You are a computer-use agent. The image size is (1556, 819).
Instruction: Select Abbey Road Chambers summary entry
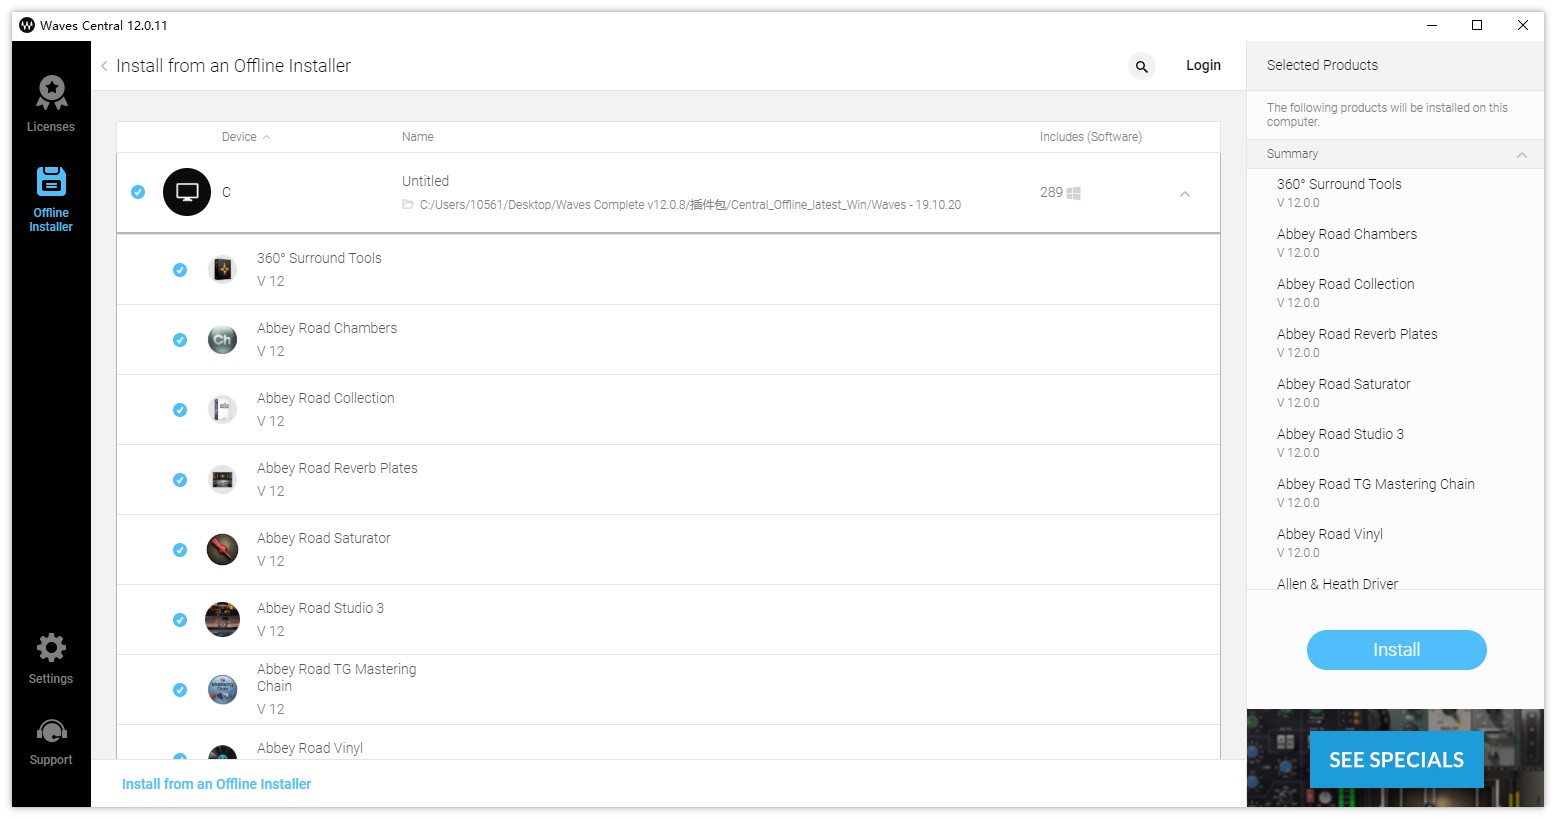(x=1347, y=242)
